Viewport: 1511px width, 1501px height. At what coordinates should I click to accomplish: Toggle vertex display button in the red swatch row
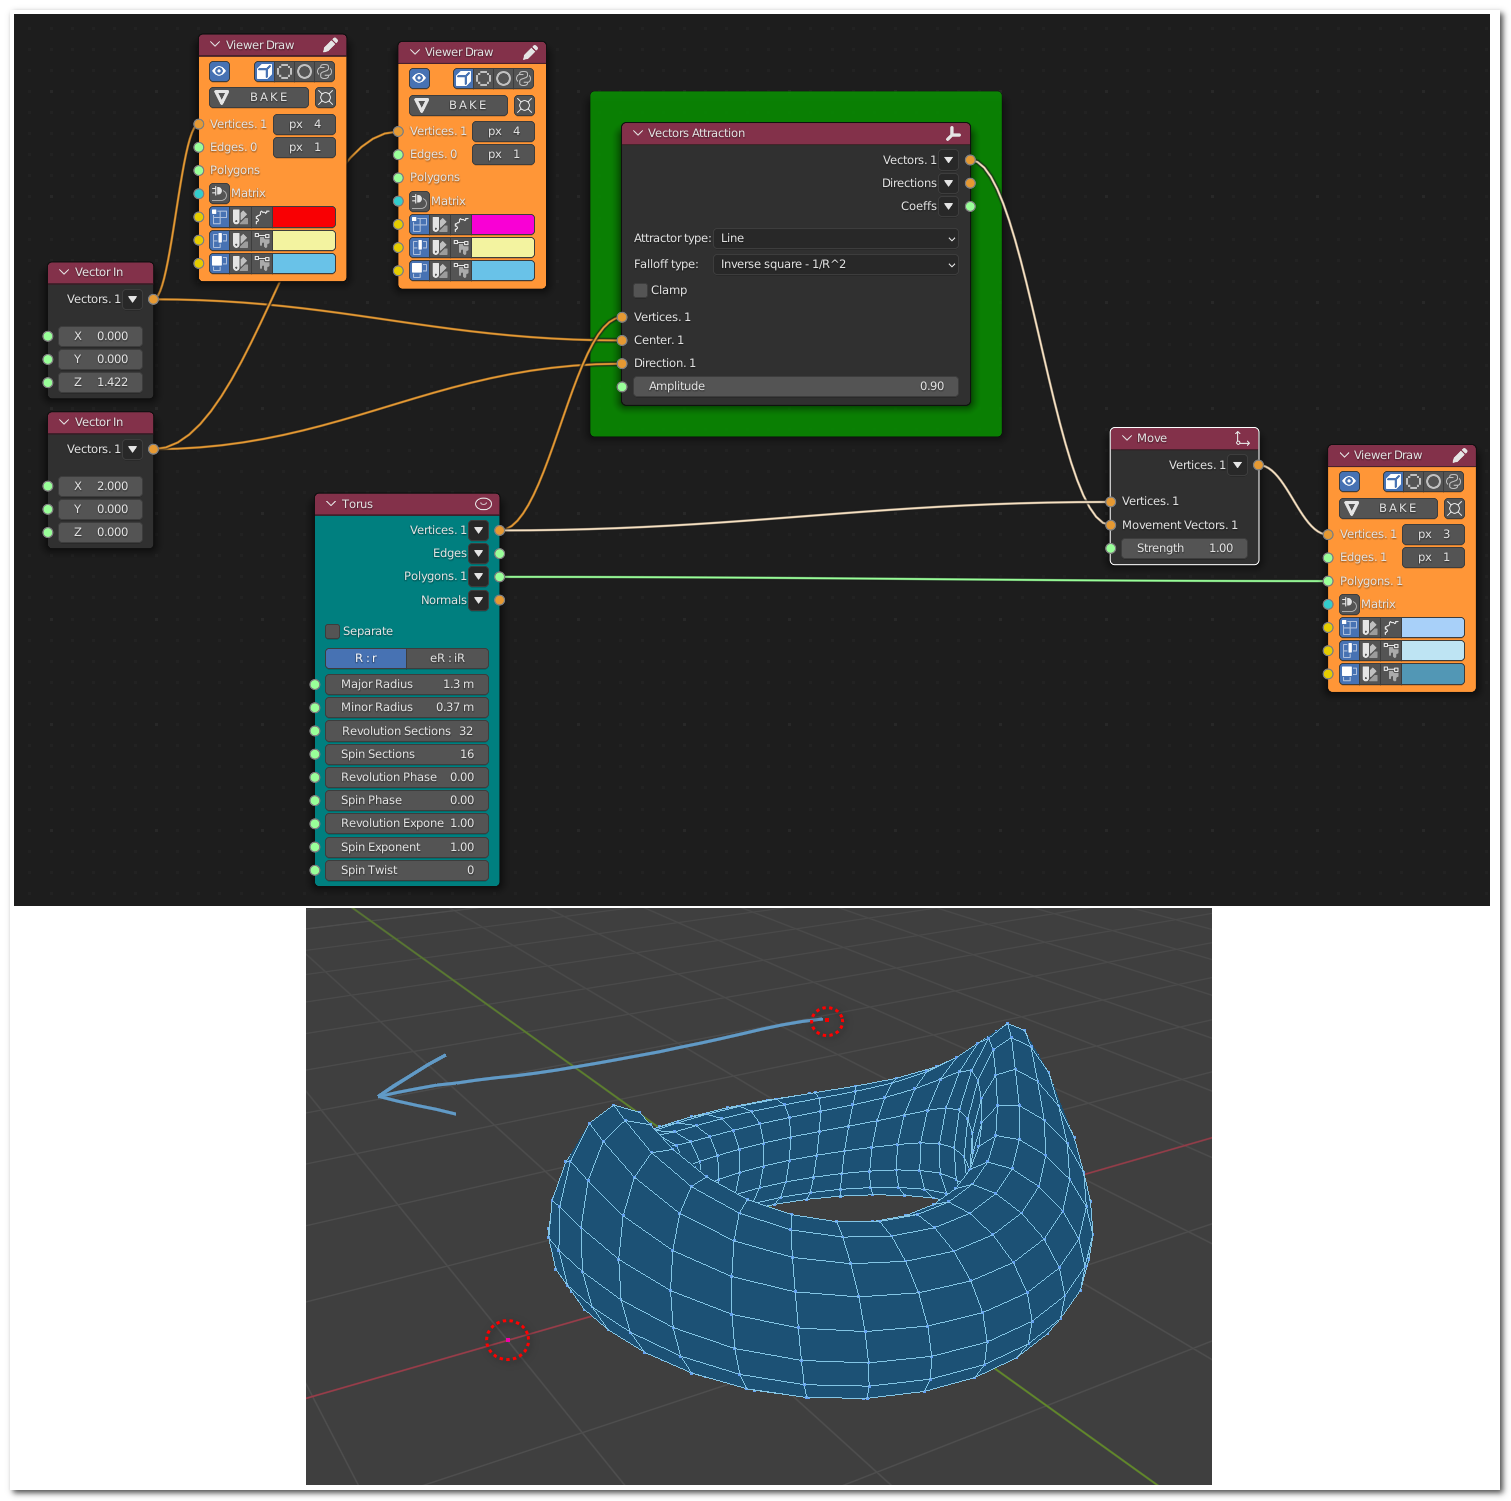pyautogui.click(x=219, y=217)
